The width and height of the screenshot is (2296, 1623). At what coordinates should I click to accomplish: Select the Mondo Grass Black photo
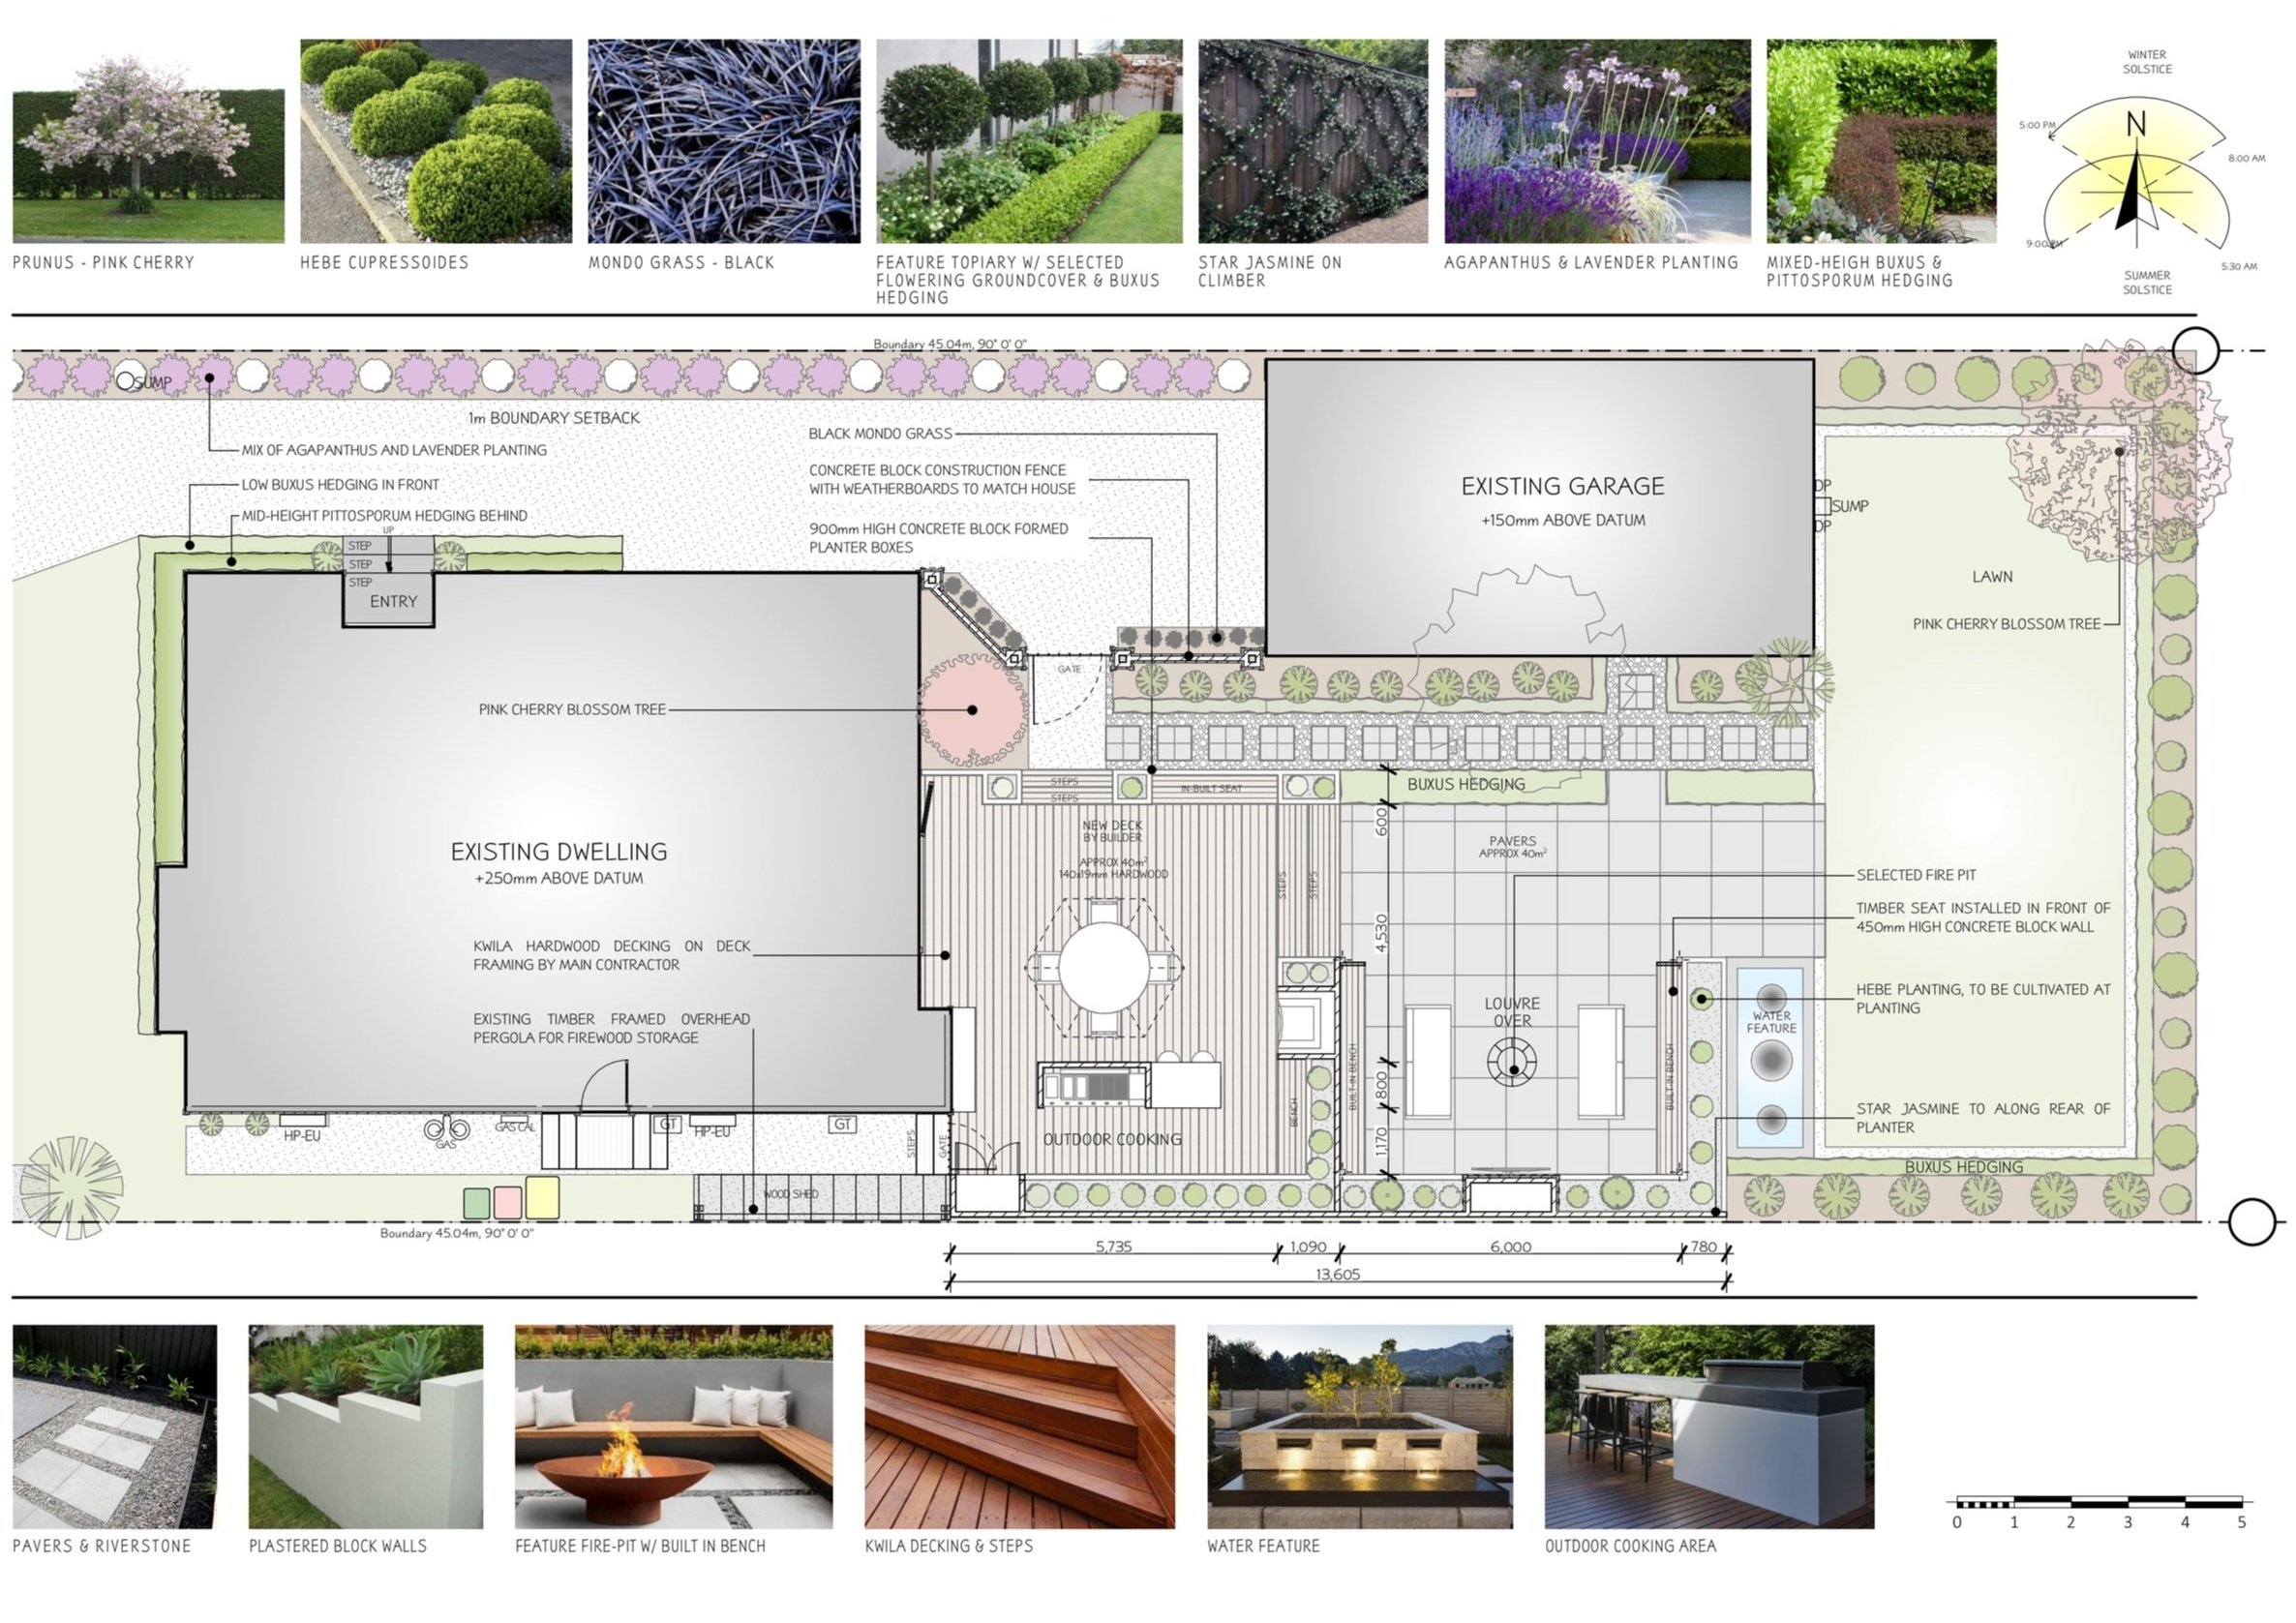coord(723,141)
